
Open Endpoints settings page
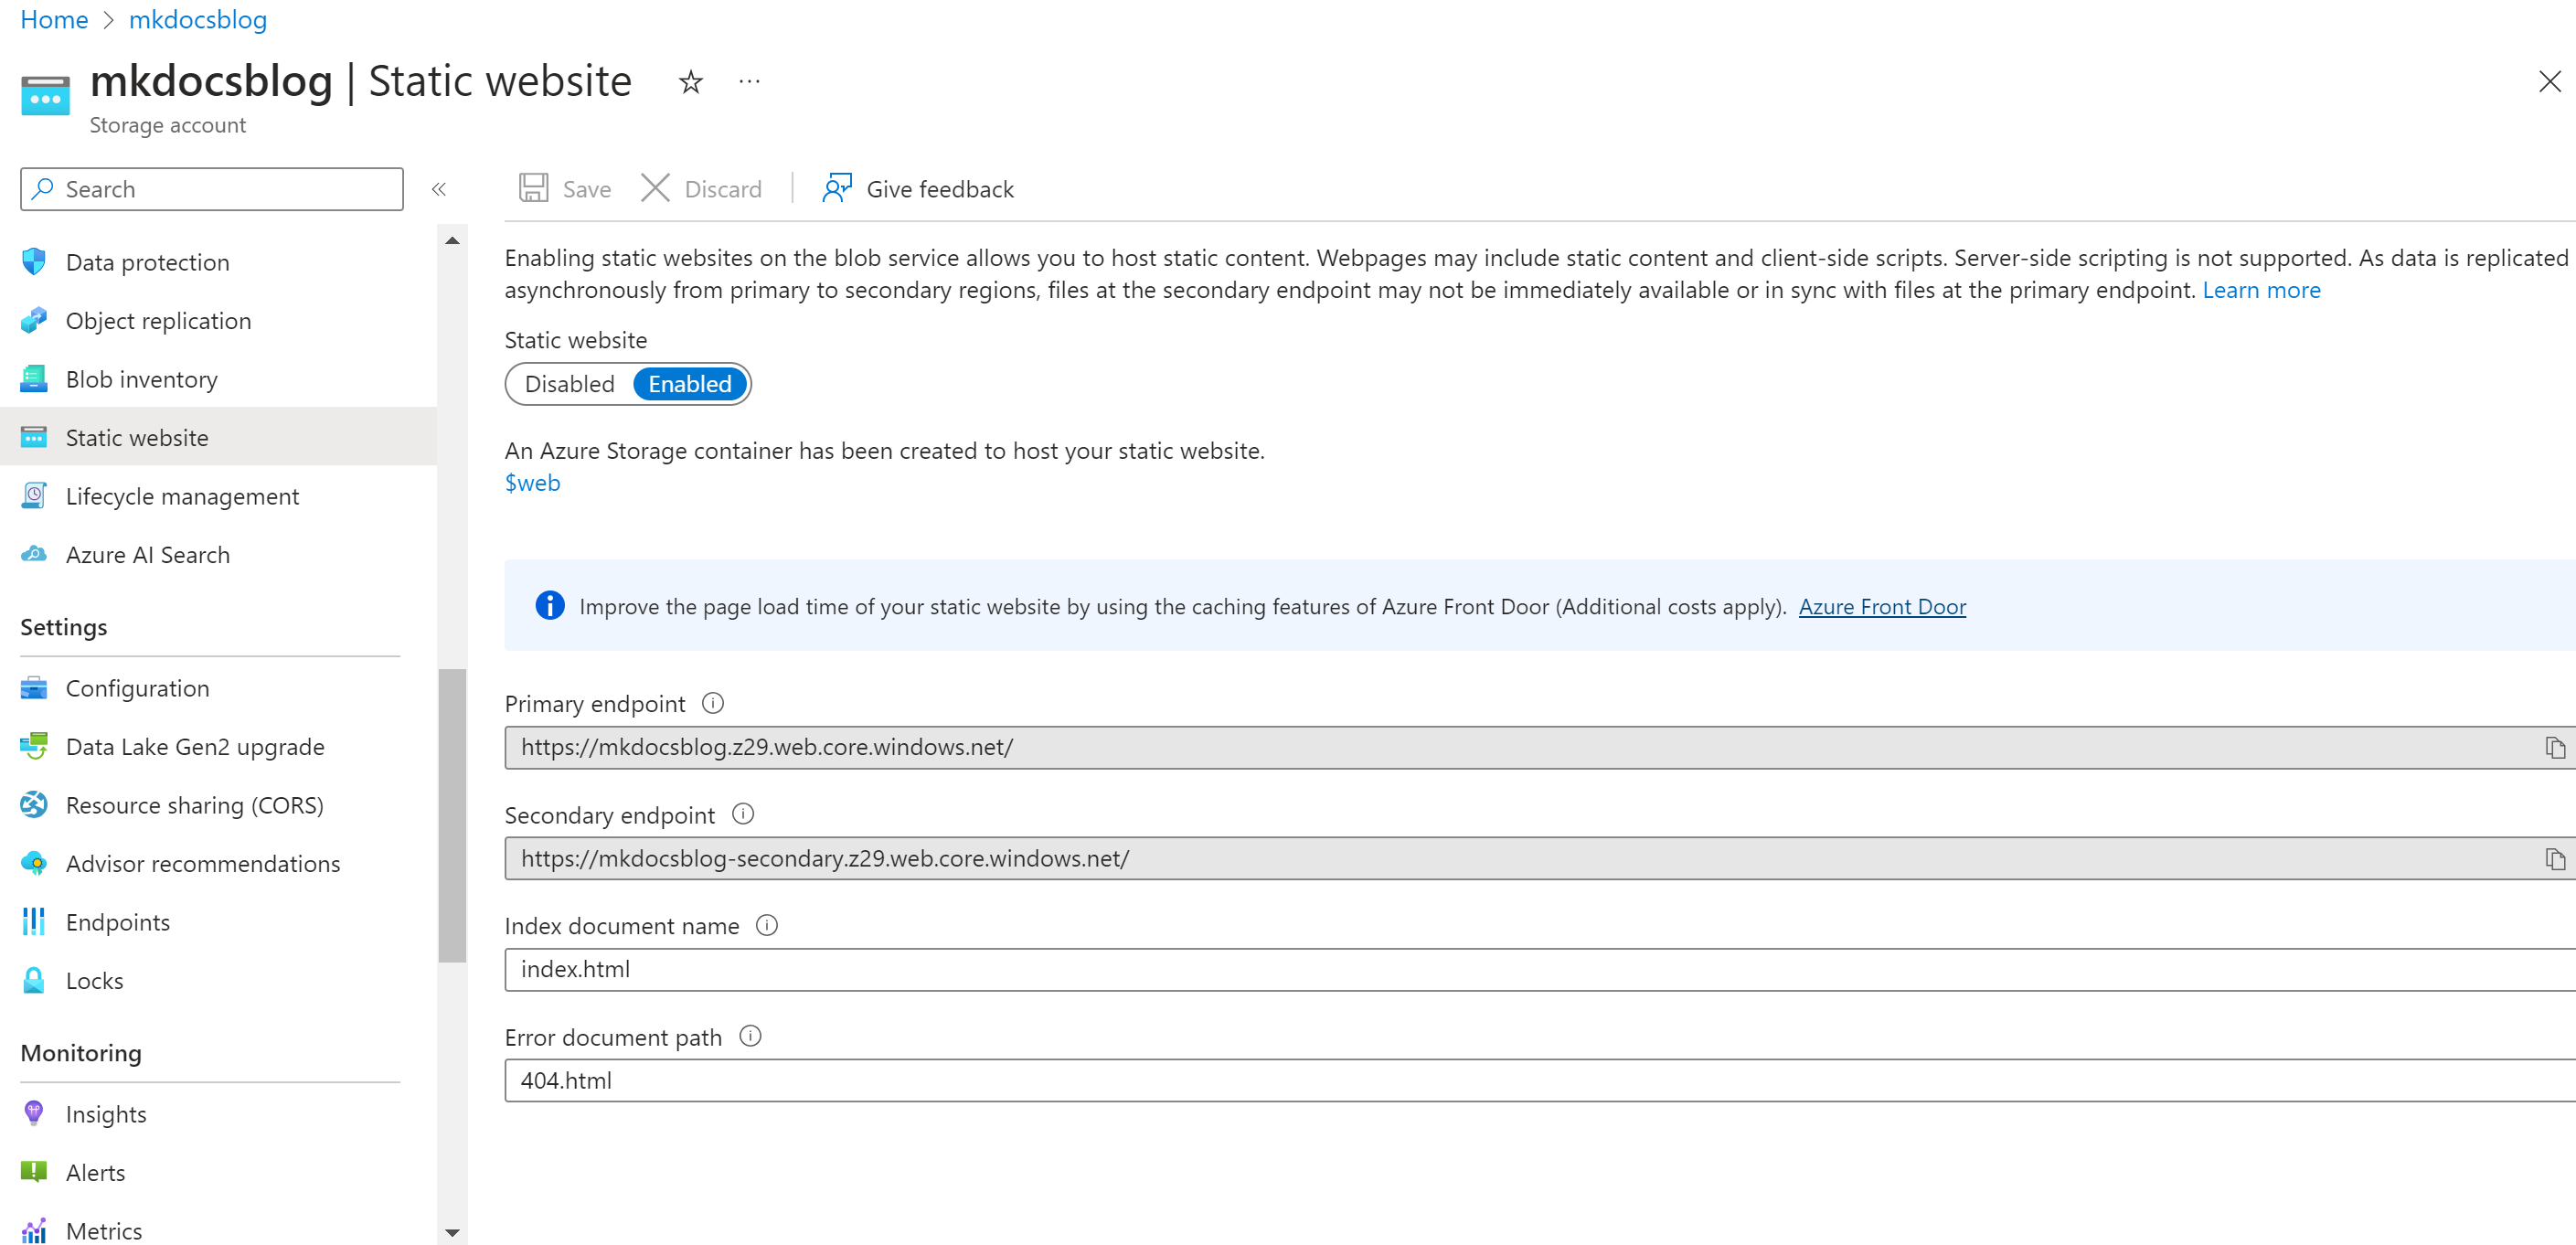pyautogui.click(x=218, y=922)
